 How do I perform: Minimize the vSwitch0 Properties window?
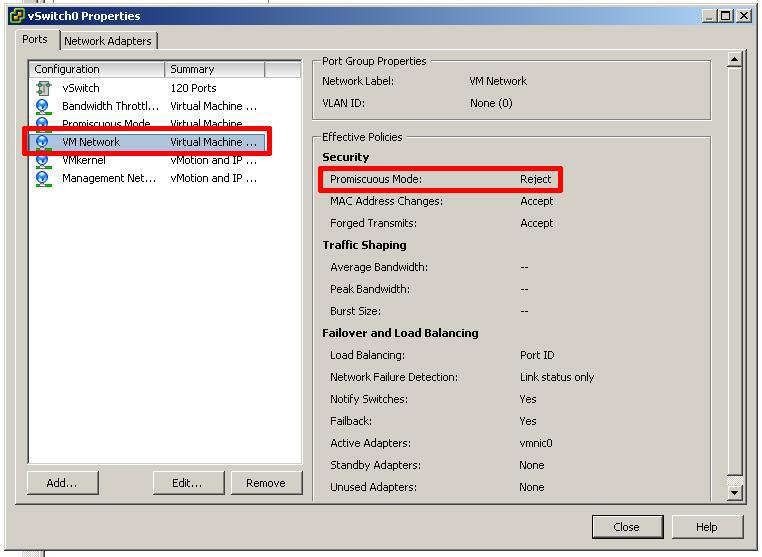coord(710,16)
